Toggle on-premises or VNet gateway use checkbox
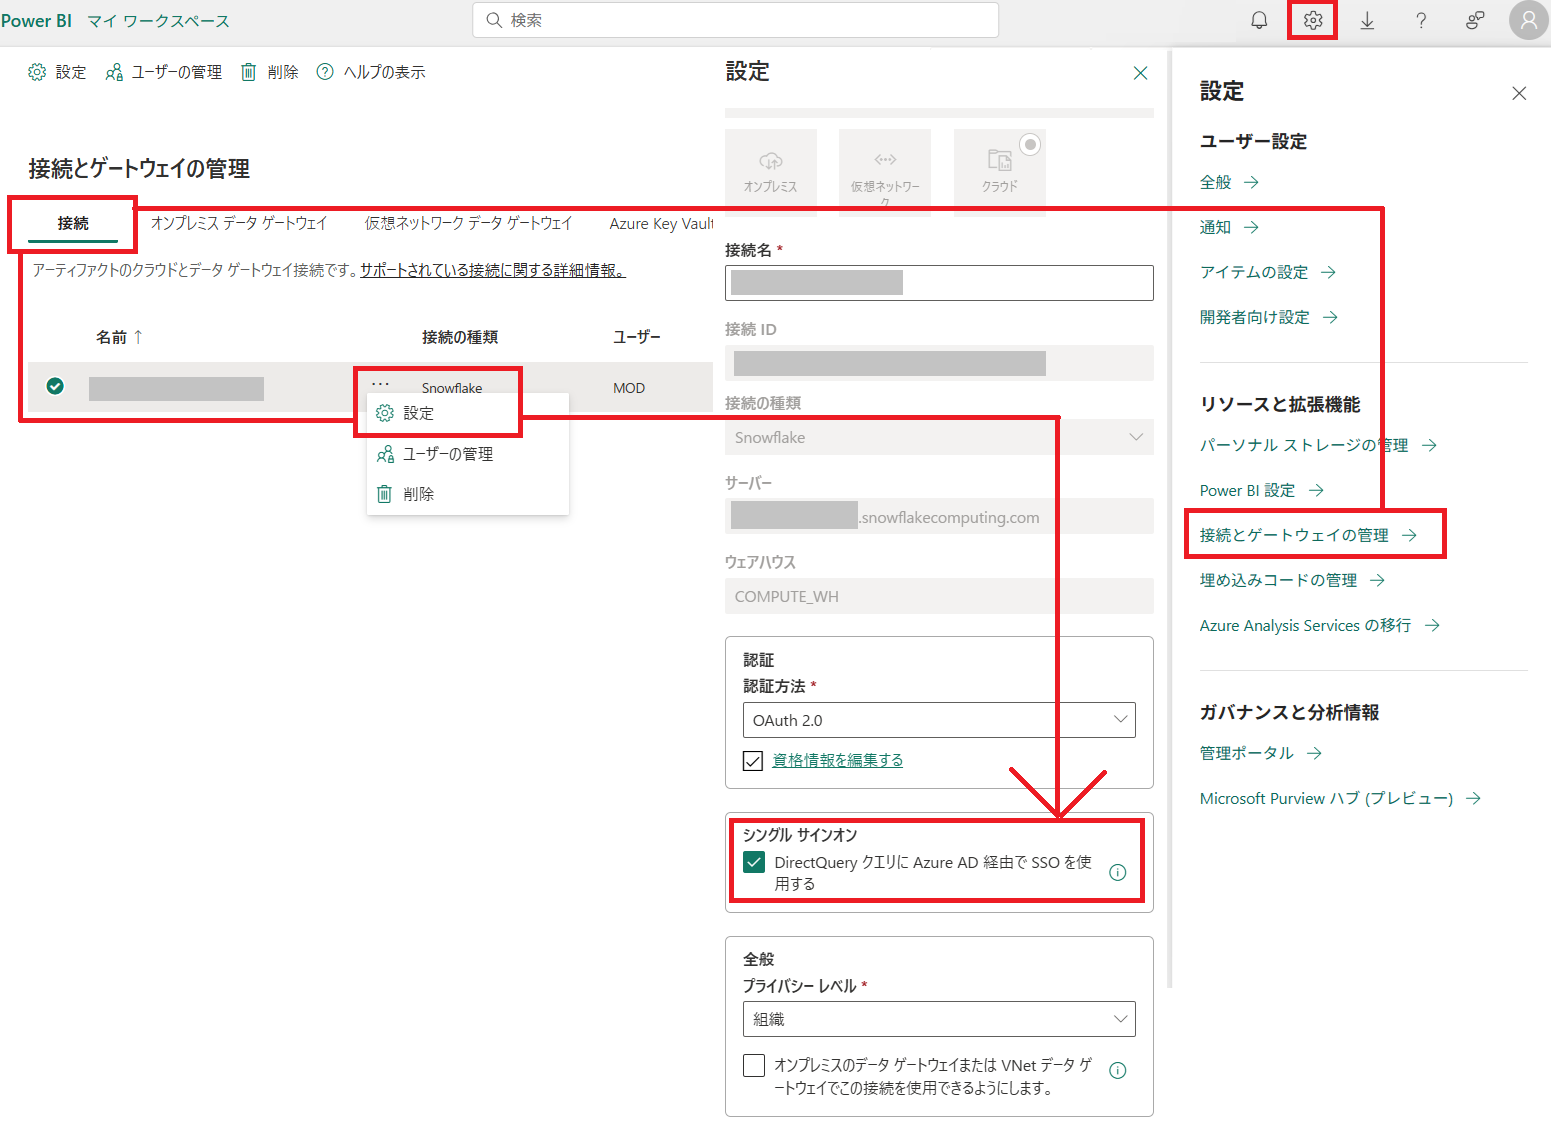This screenshot has height=1124, width=1551. pyautogui.click(x=754, y=1065)
